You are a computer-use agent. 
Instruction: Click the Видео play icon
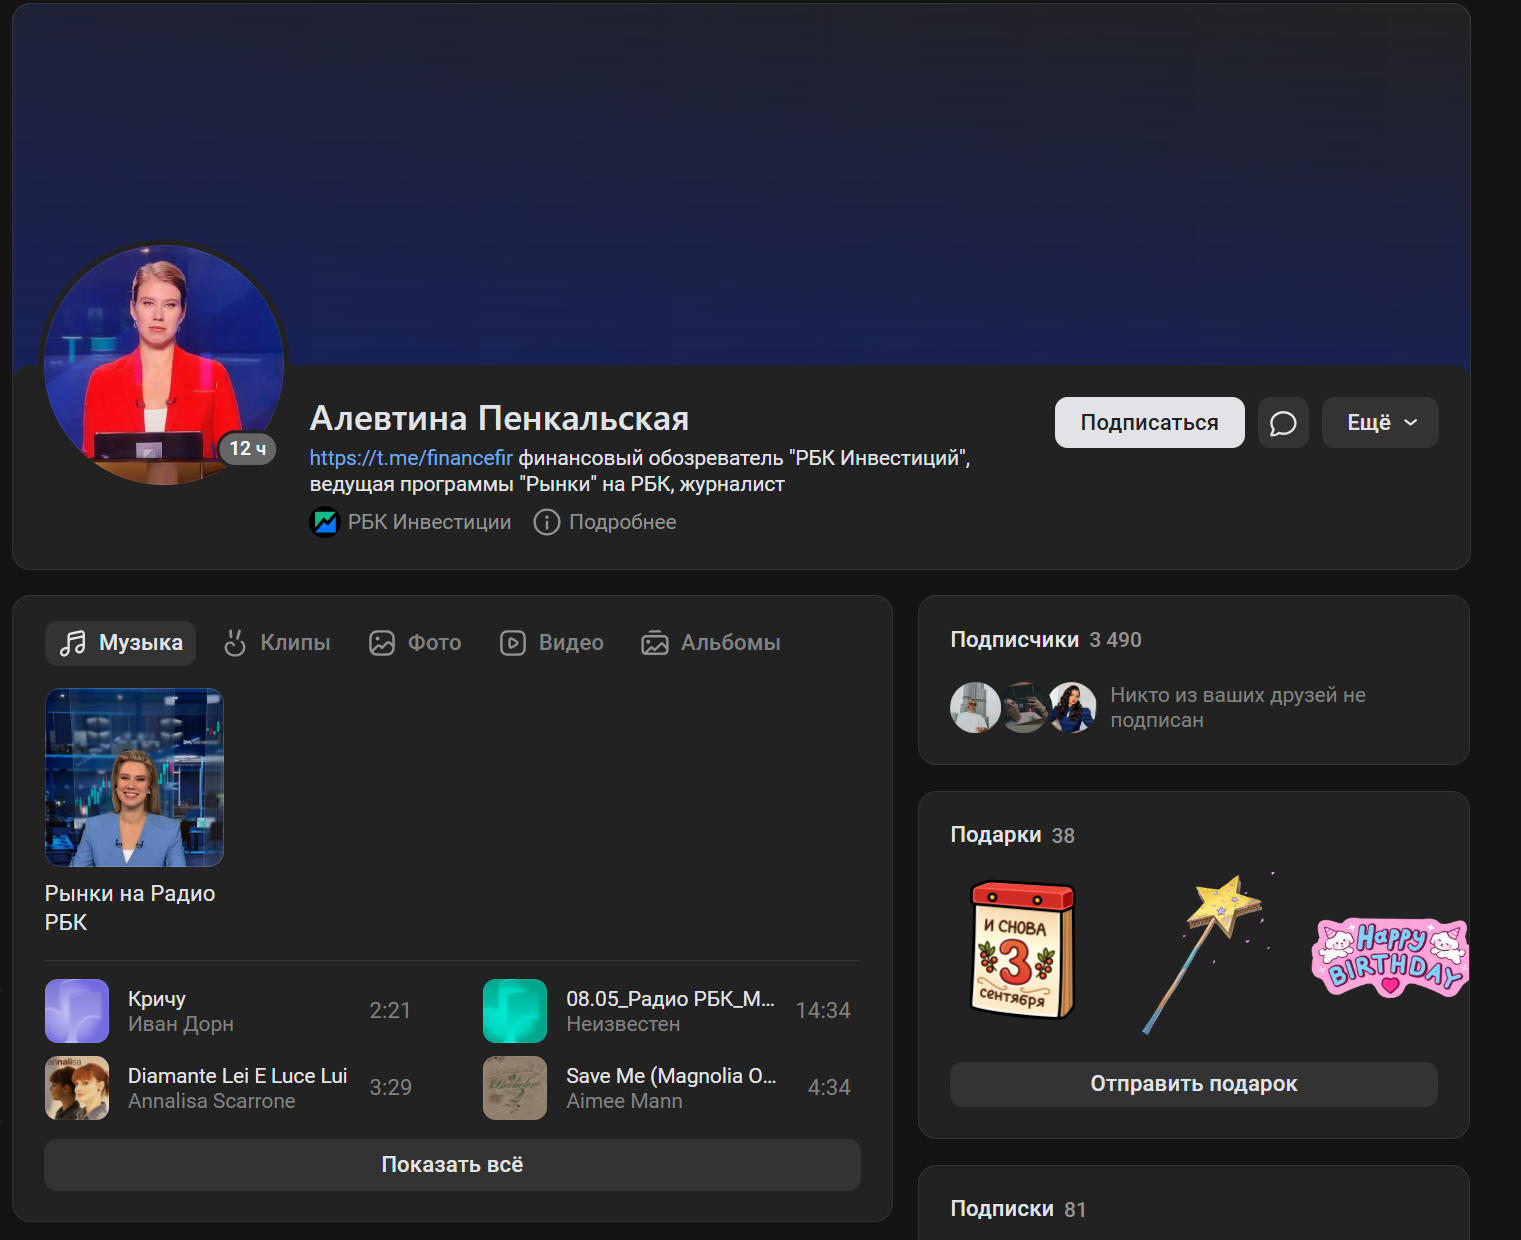(513, 643)
